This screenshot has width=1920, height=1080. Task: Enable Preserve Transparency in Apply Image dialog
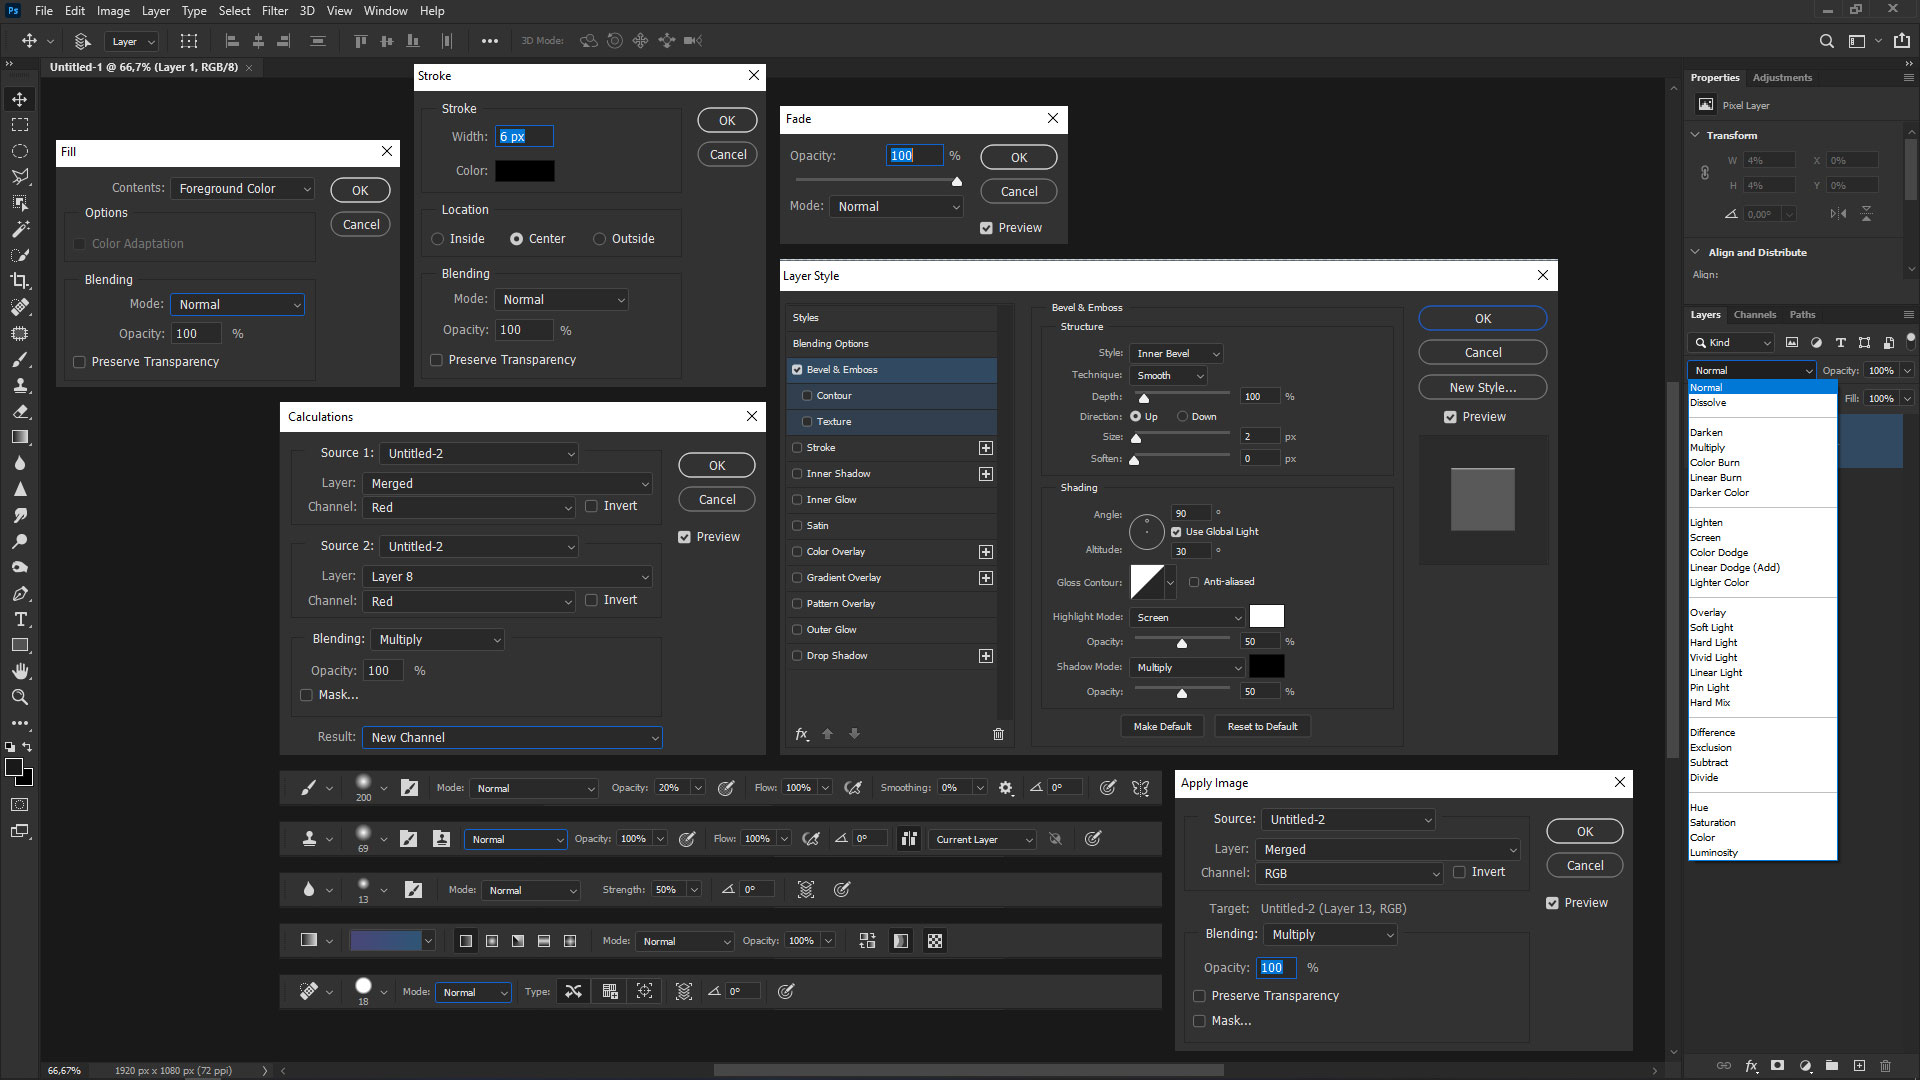pos(1199,996)
